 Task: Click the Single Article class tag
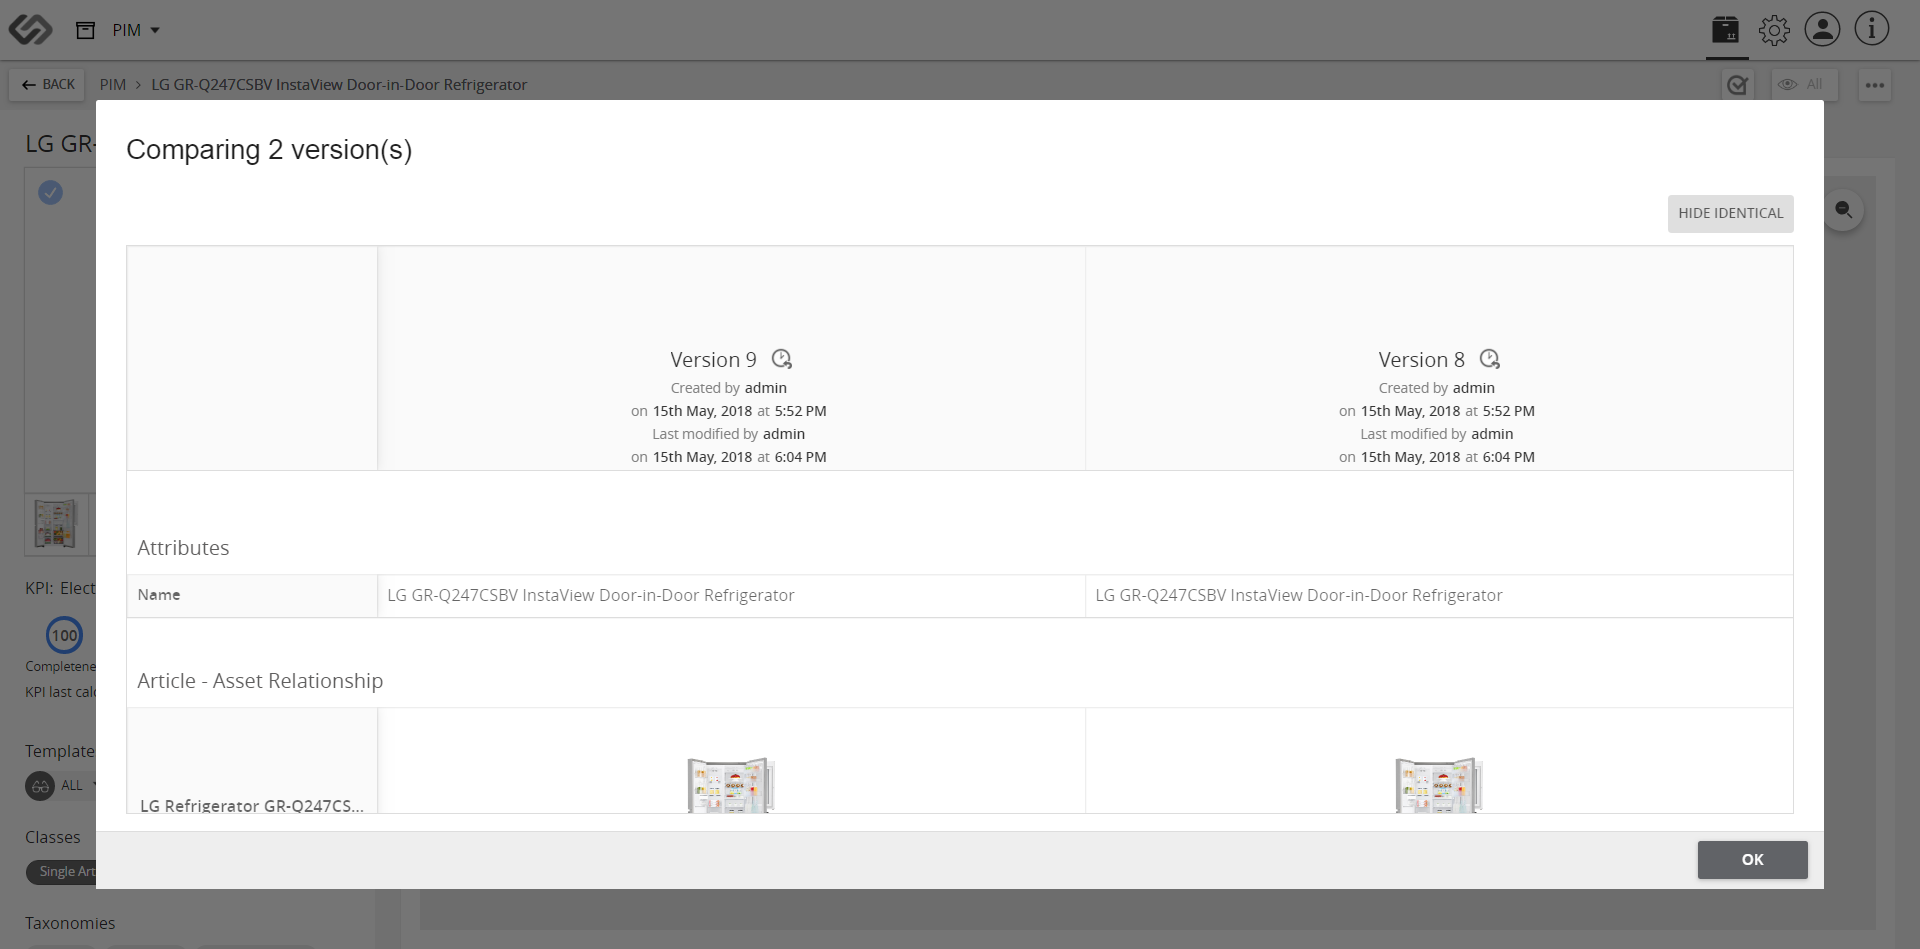click(x=62, y=871)
